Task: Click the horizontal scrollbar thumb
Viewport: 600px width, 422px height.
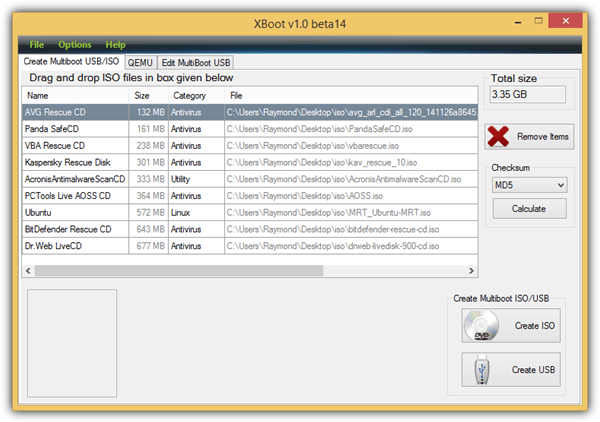Action: point(179,271)
